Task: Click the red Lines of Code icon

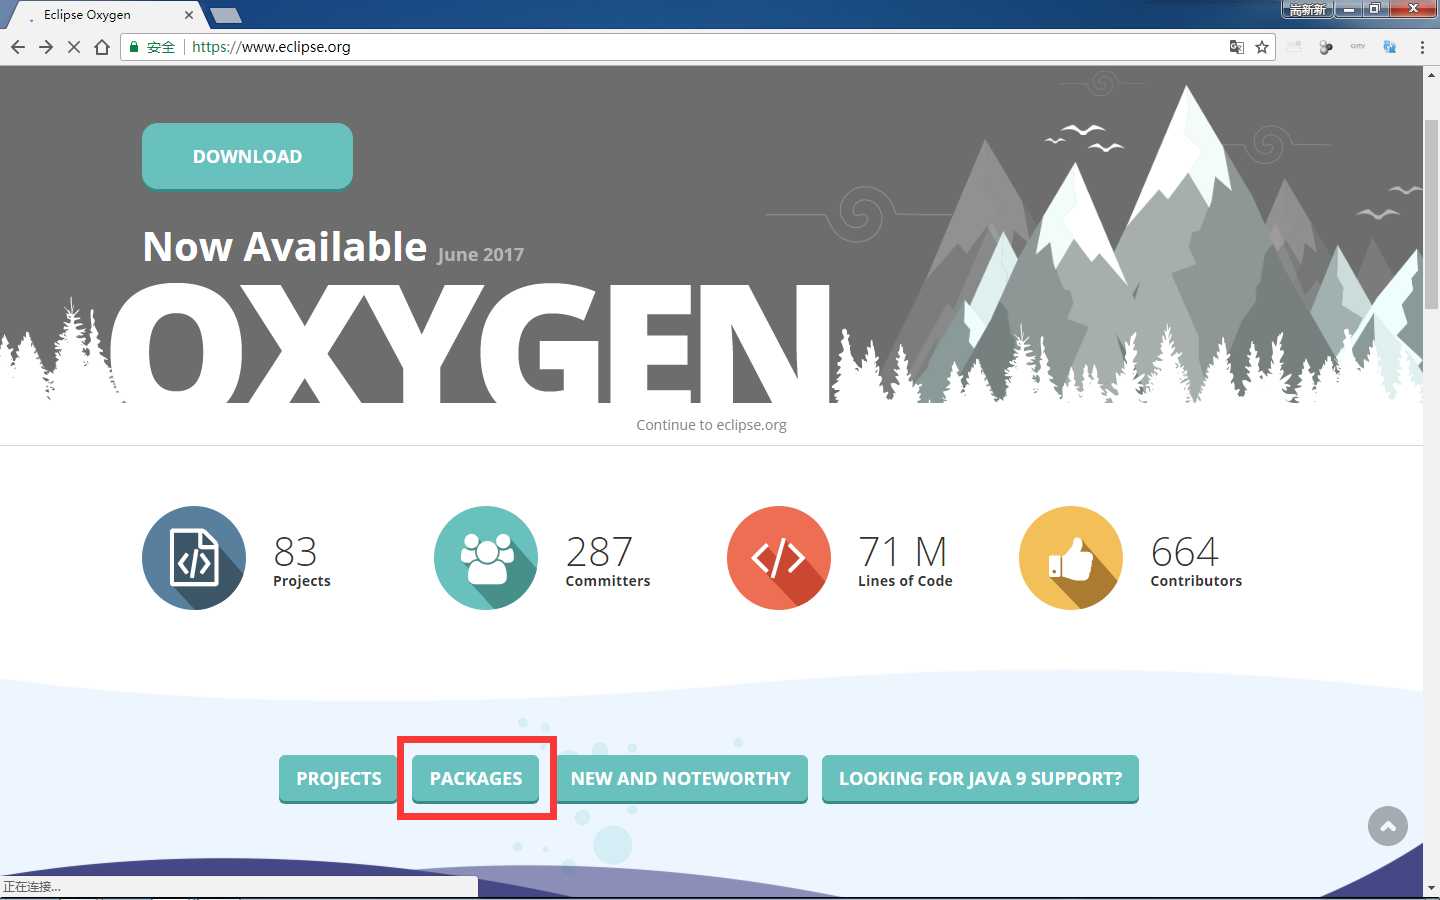Action: click(x=778, y=558)
